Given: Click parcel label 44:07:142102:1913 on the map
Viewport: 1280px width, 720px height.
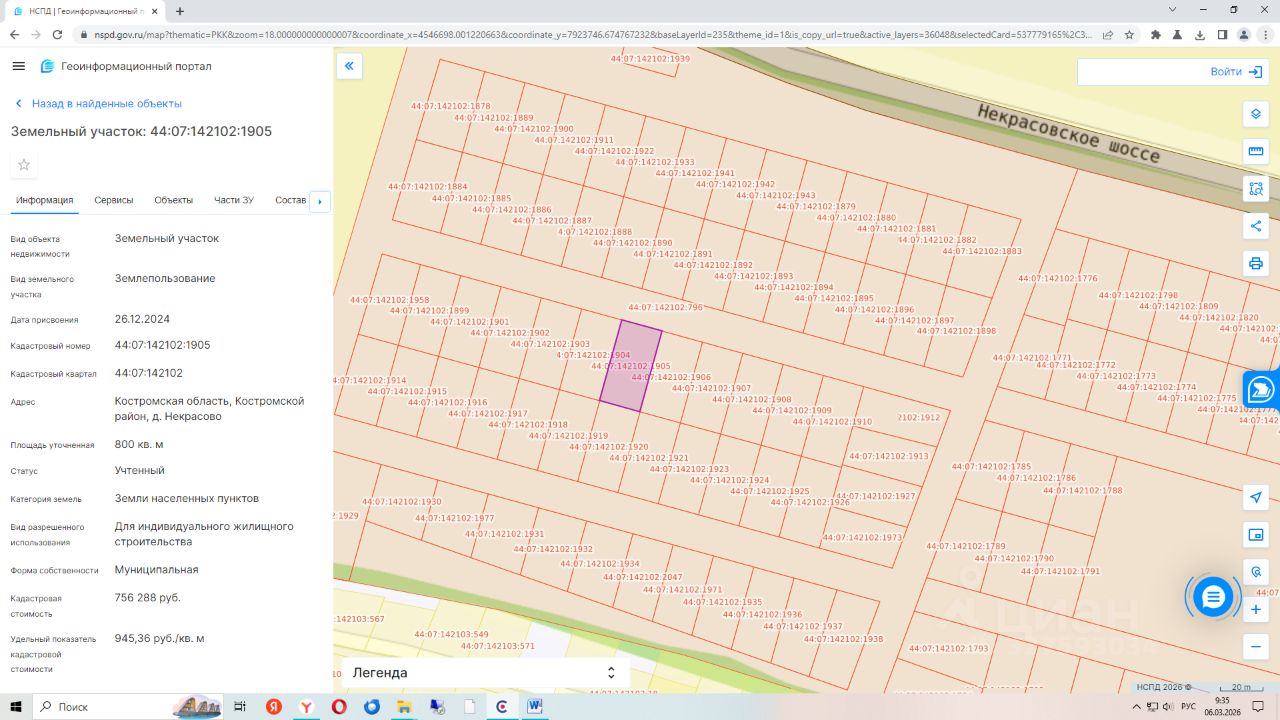Looking at the screenshot, I should [889, 456].
